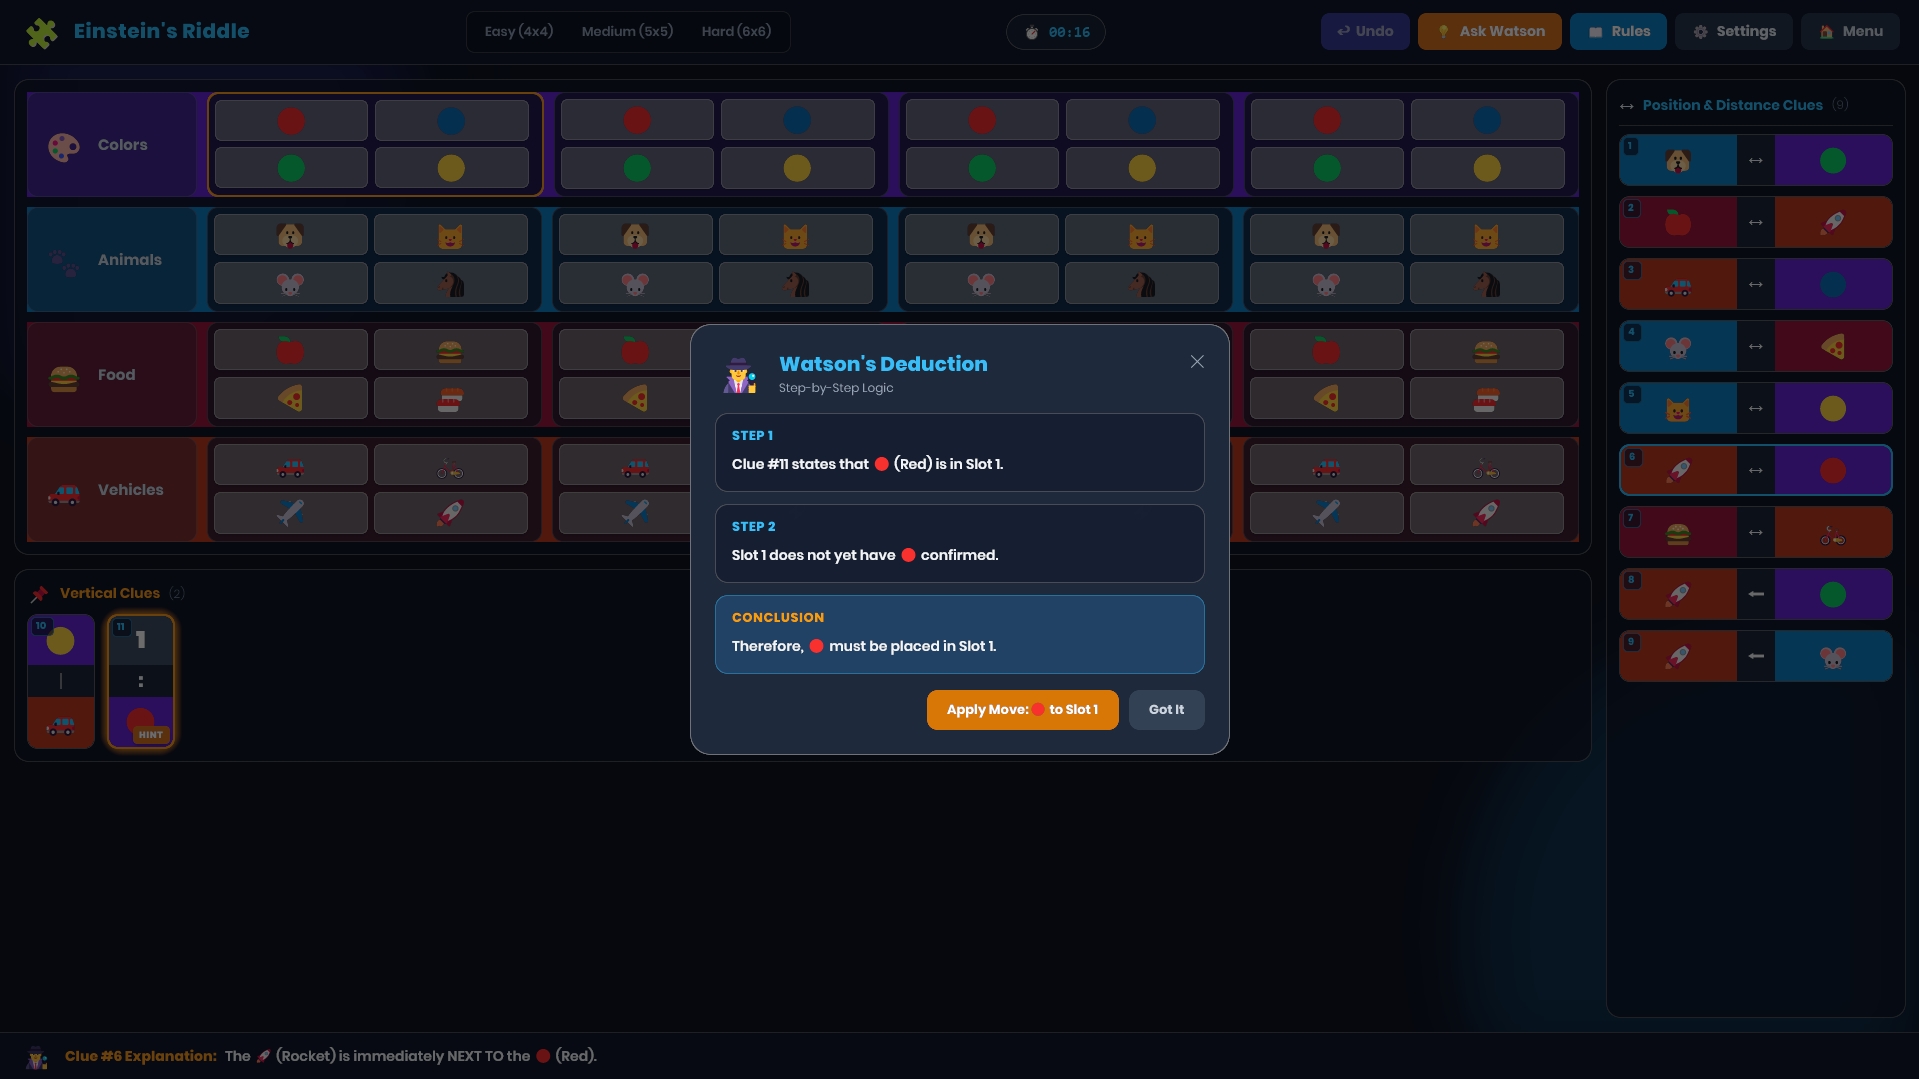The height and width of the screenshot is (1079, 1919).
Task: Pick the yellow color in slot 1
Action: coord(451,168)
